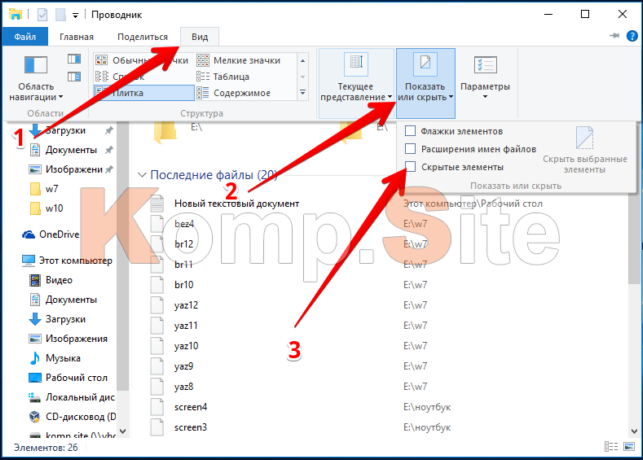Select the screen4 file
This screenshot has height=460, width=643.
190,407
